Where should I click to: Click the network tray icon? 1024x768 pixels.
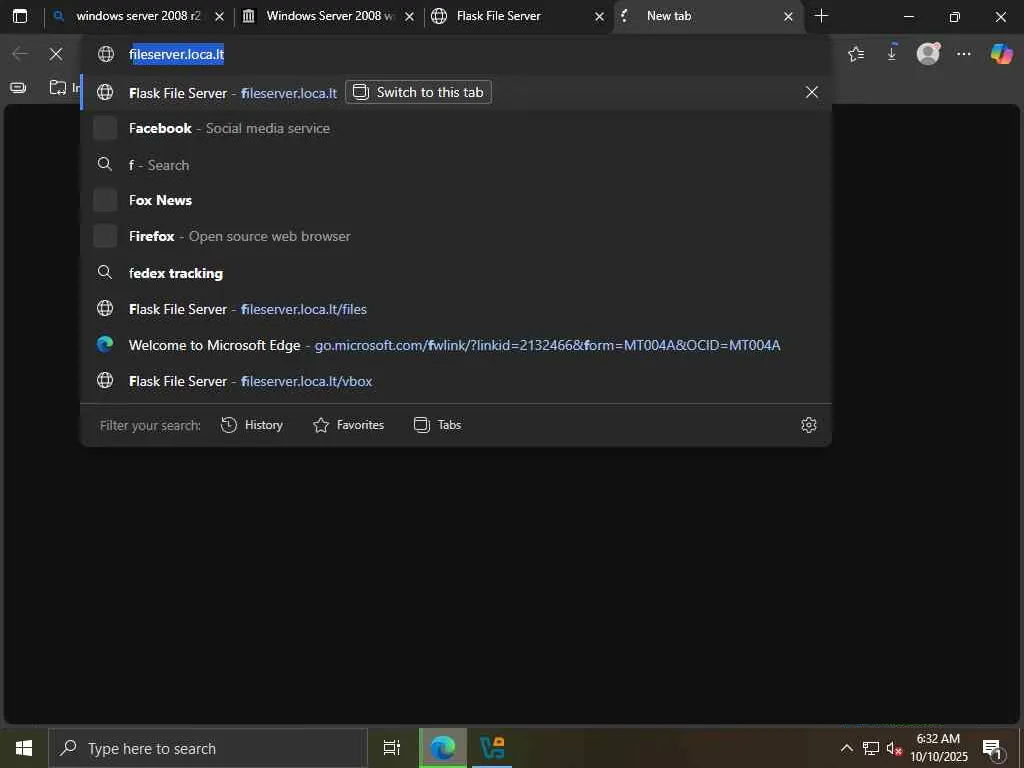871,748
